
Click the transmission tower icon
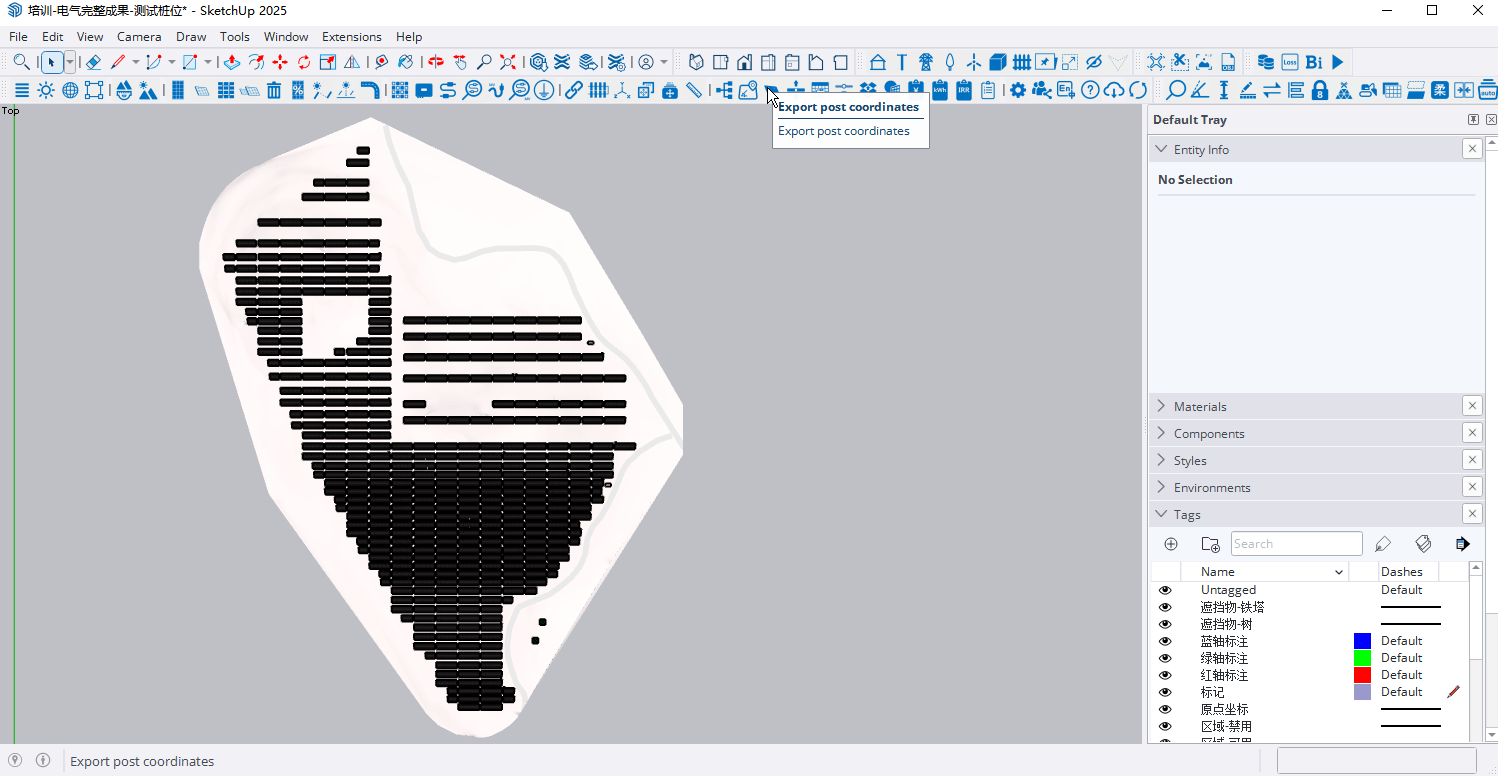(x=926, y=62)
